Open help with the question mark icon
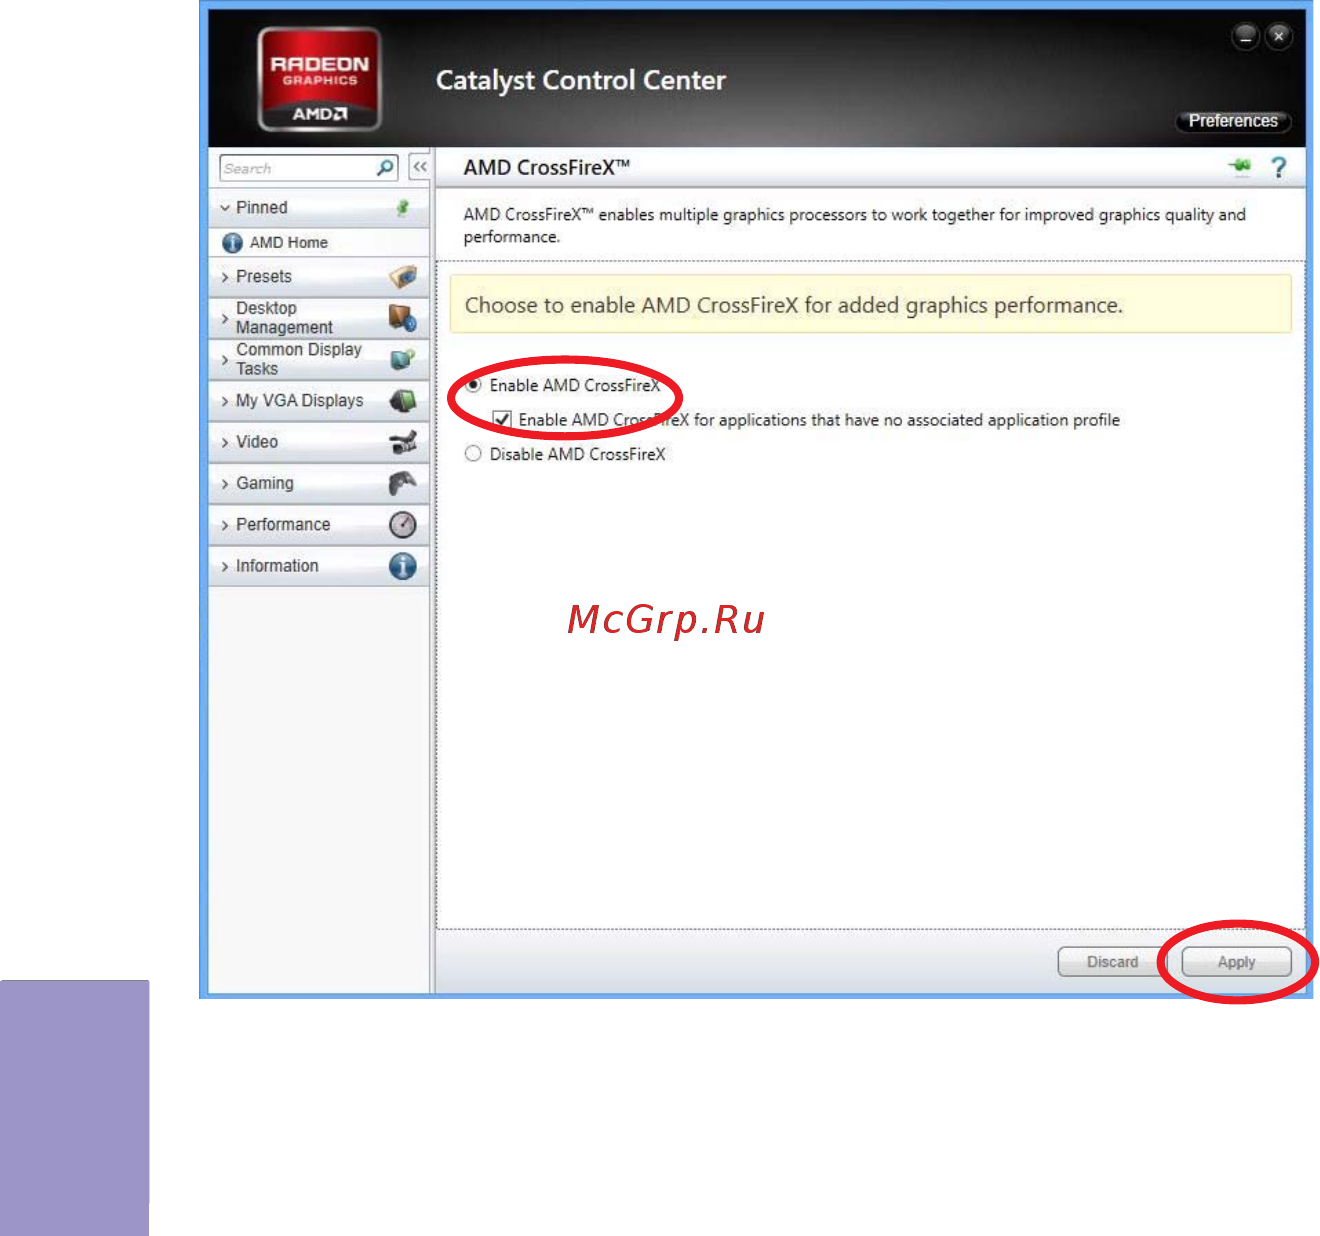The width and height of the screenshot is (1320, 1236). (x=1279, y=167)
